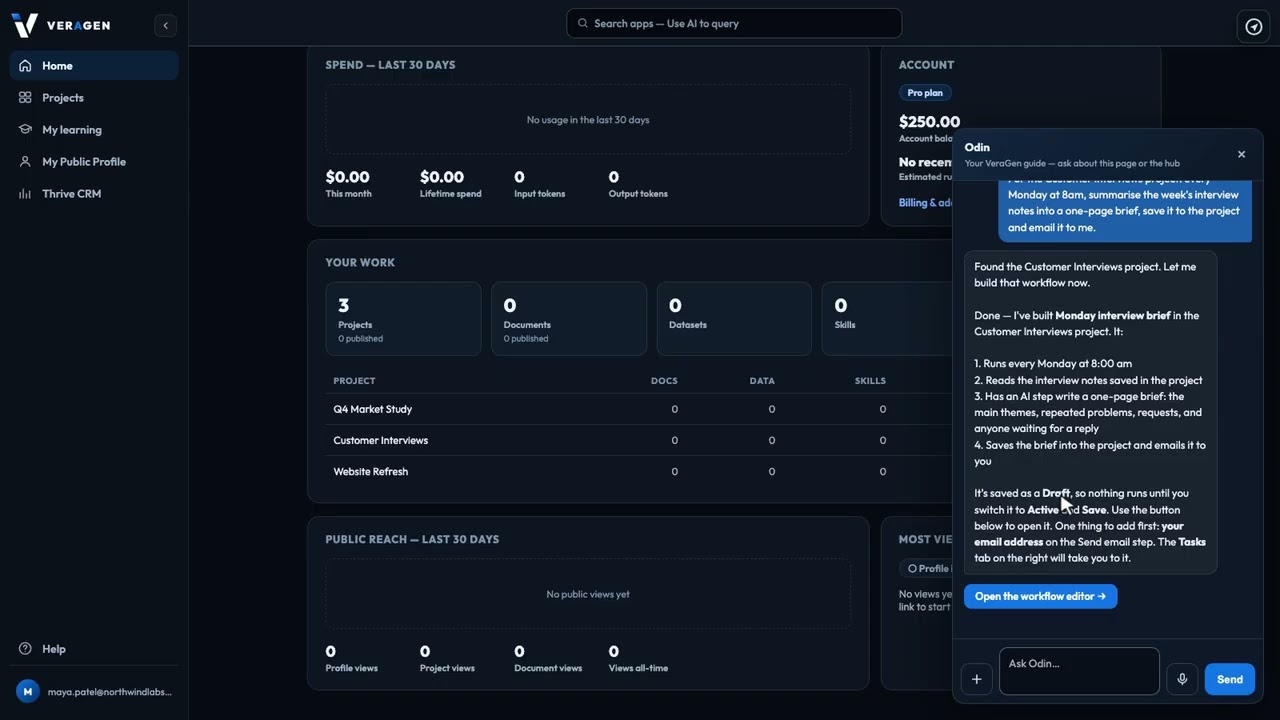The height and width of the screenshot is (720, 1280).
Task: Click the Projects count card
Action: [x=403, y=319]
